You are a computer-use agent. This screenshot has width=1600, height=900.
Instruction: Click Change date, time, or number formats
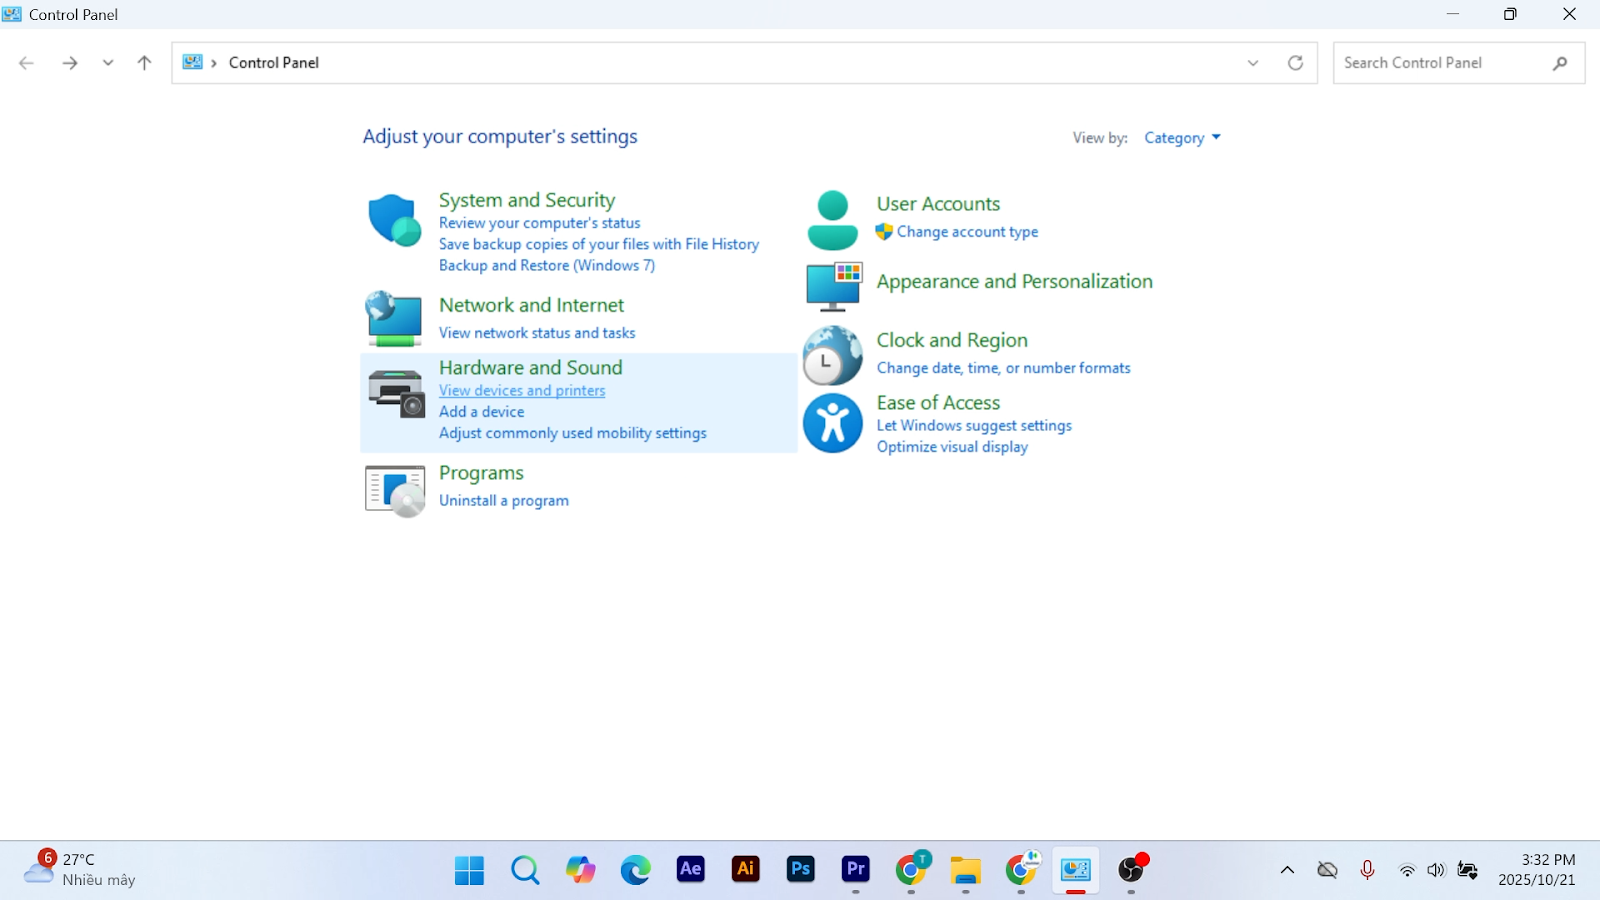click(x=1003, y=368)
